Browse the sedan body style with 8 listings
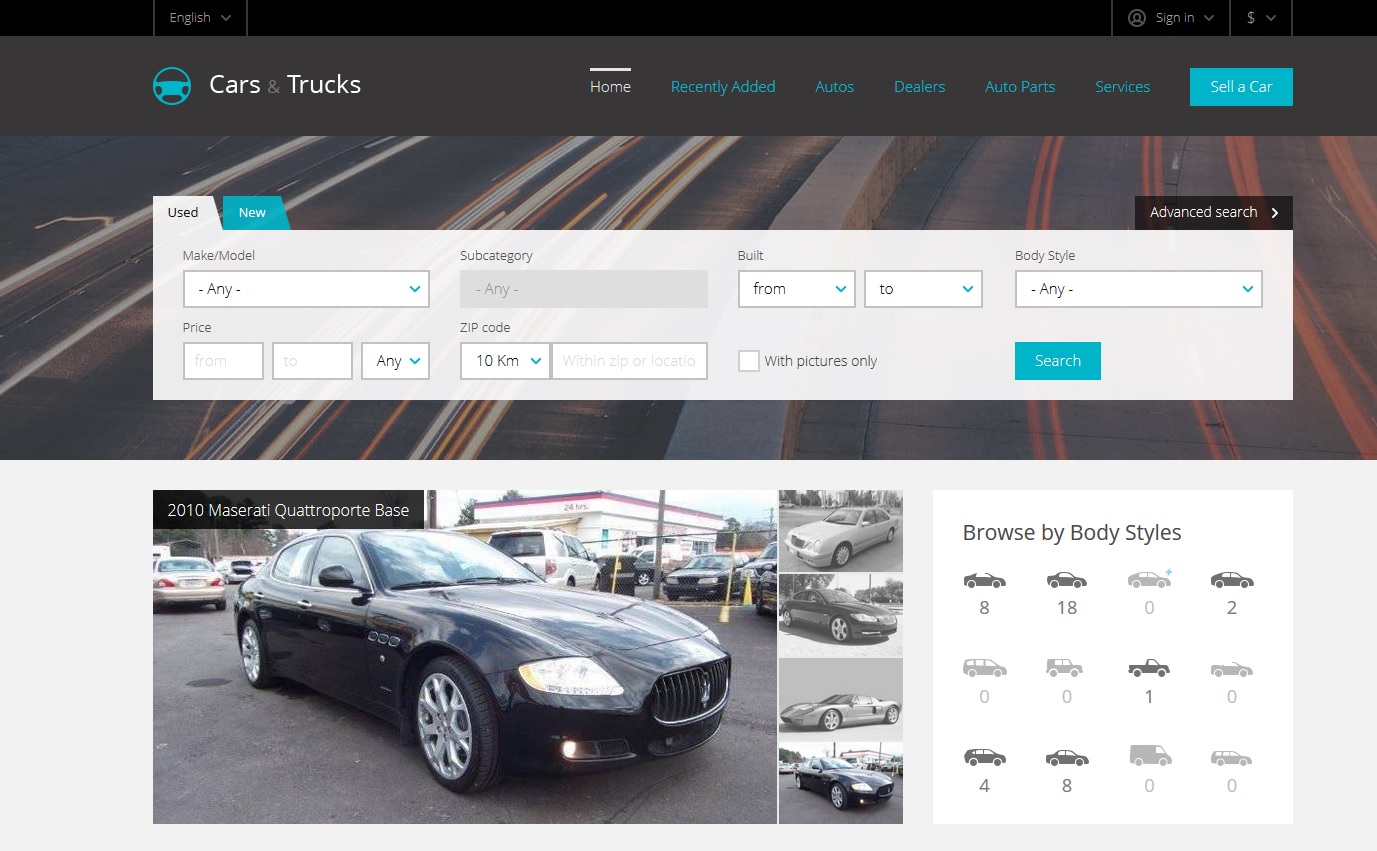Image resolution: width=1377 pixels, height=851 pixels. click(1067, 758)
